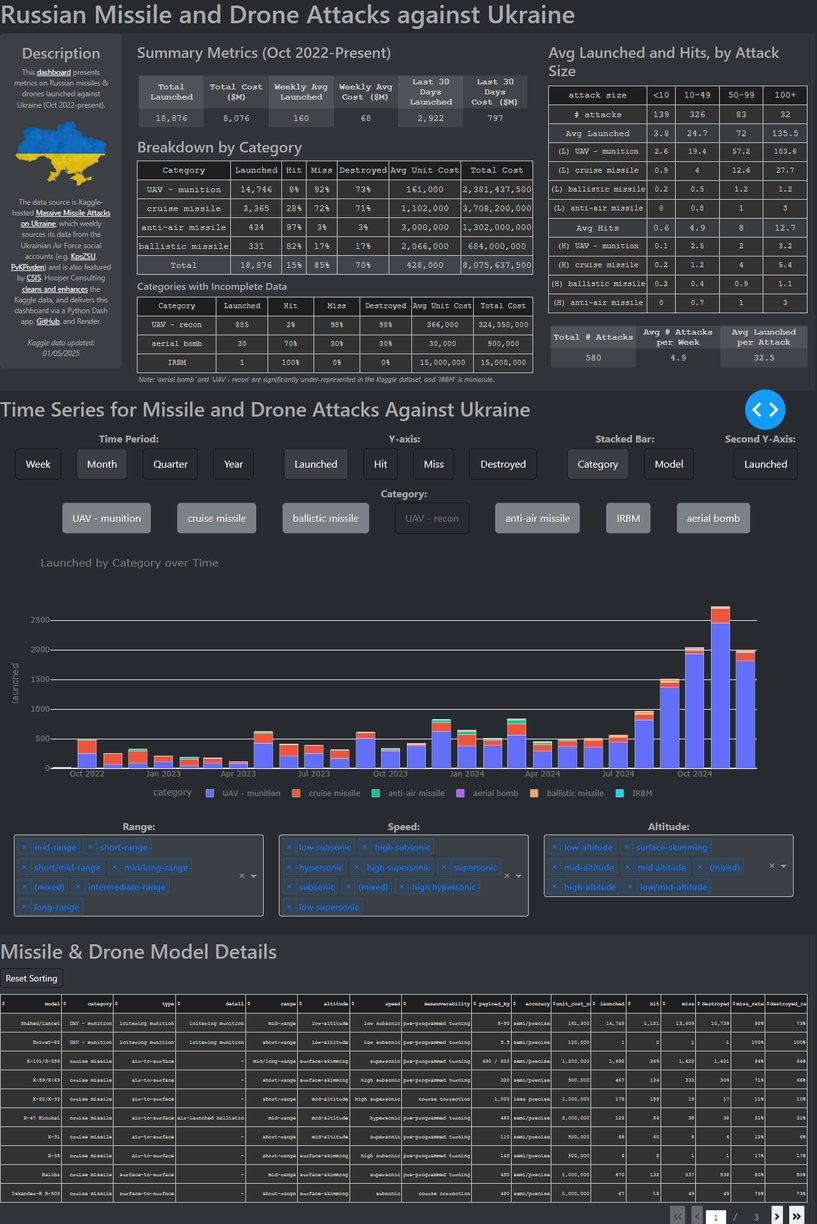Remove the long-range tag

point(26,907)
